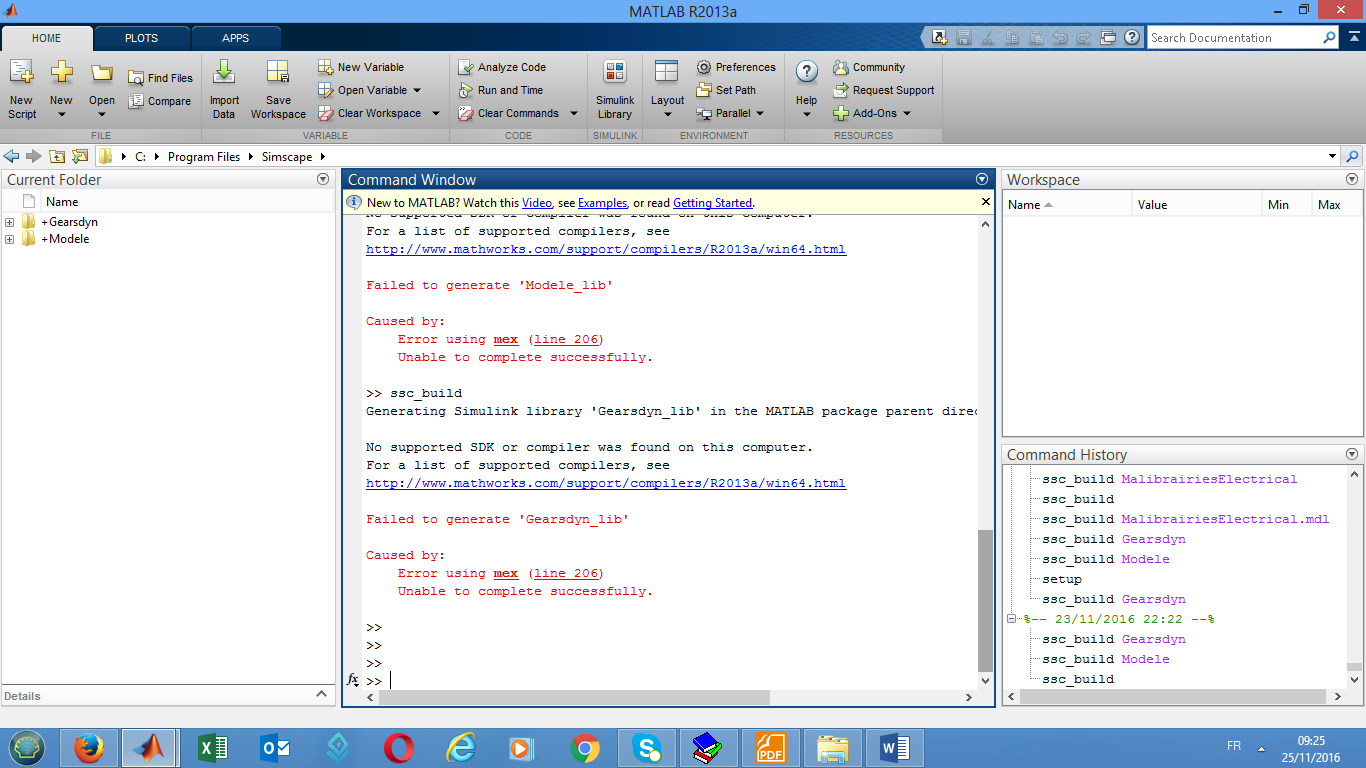
Task: Click Set Path
Action: click(726, 90)
